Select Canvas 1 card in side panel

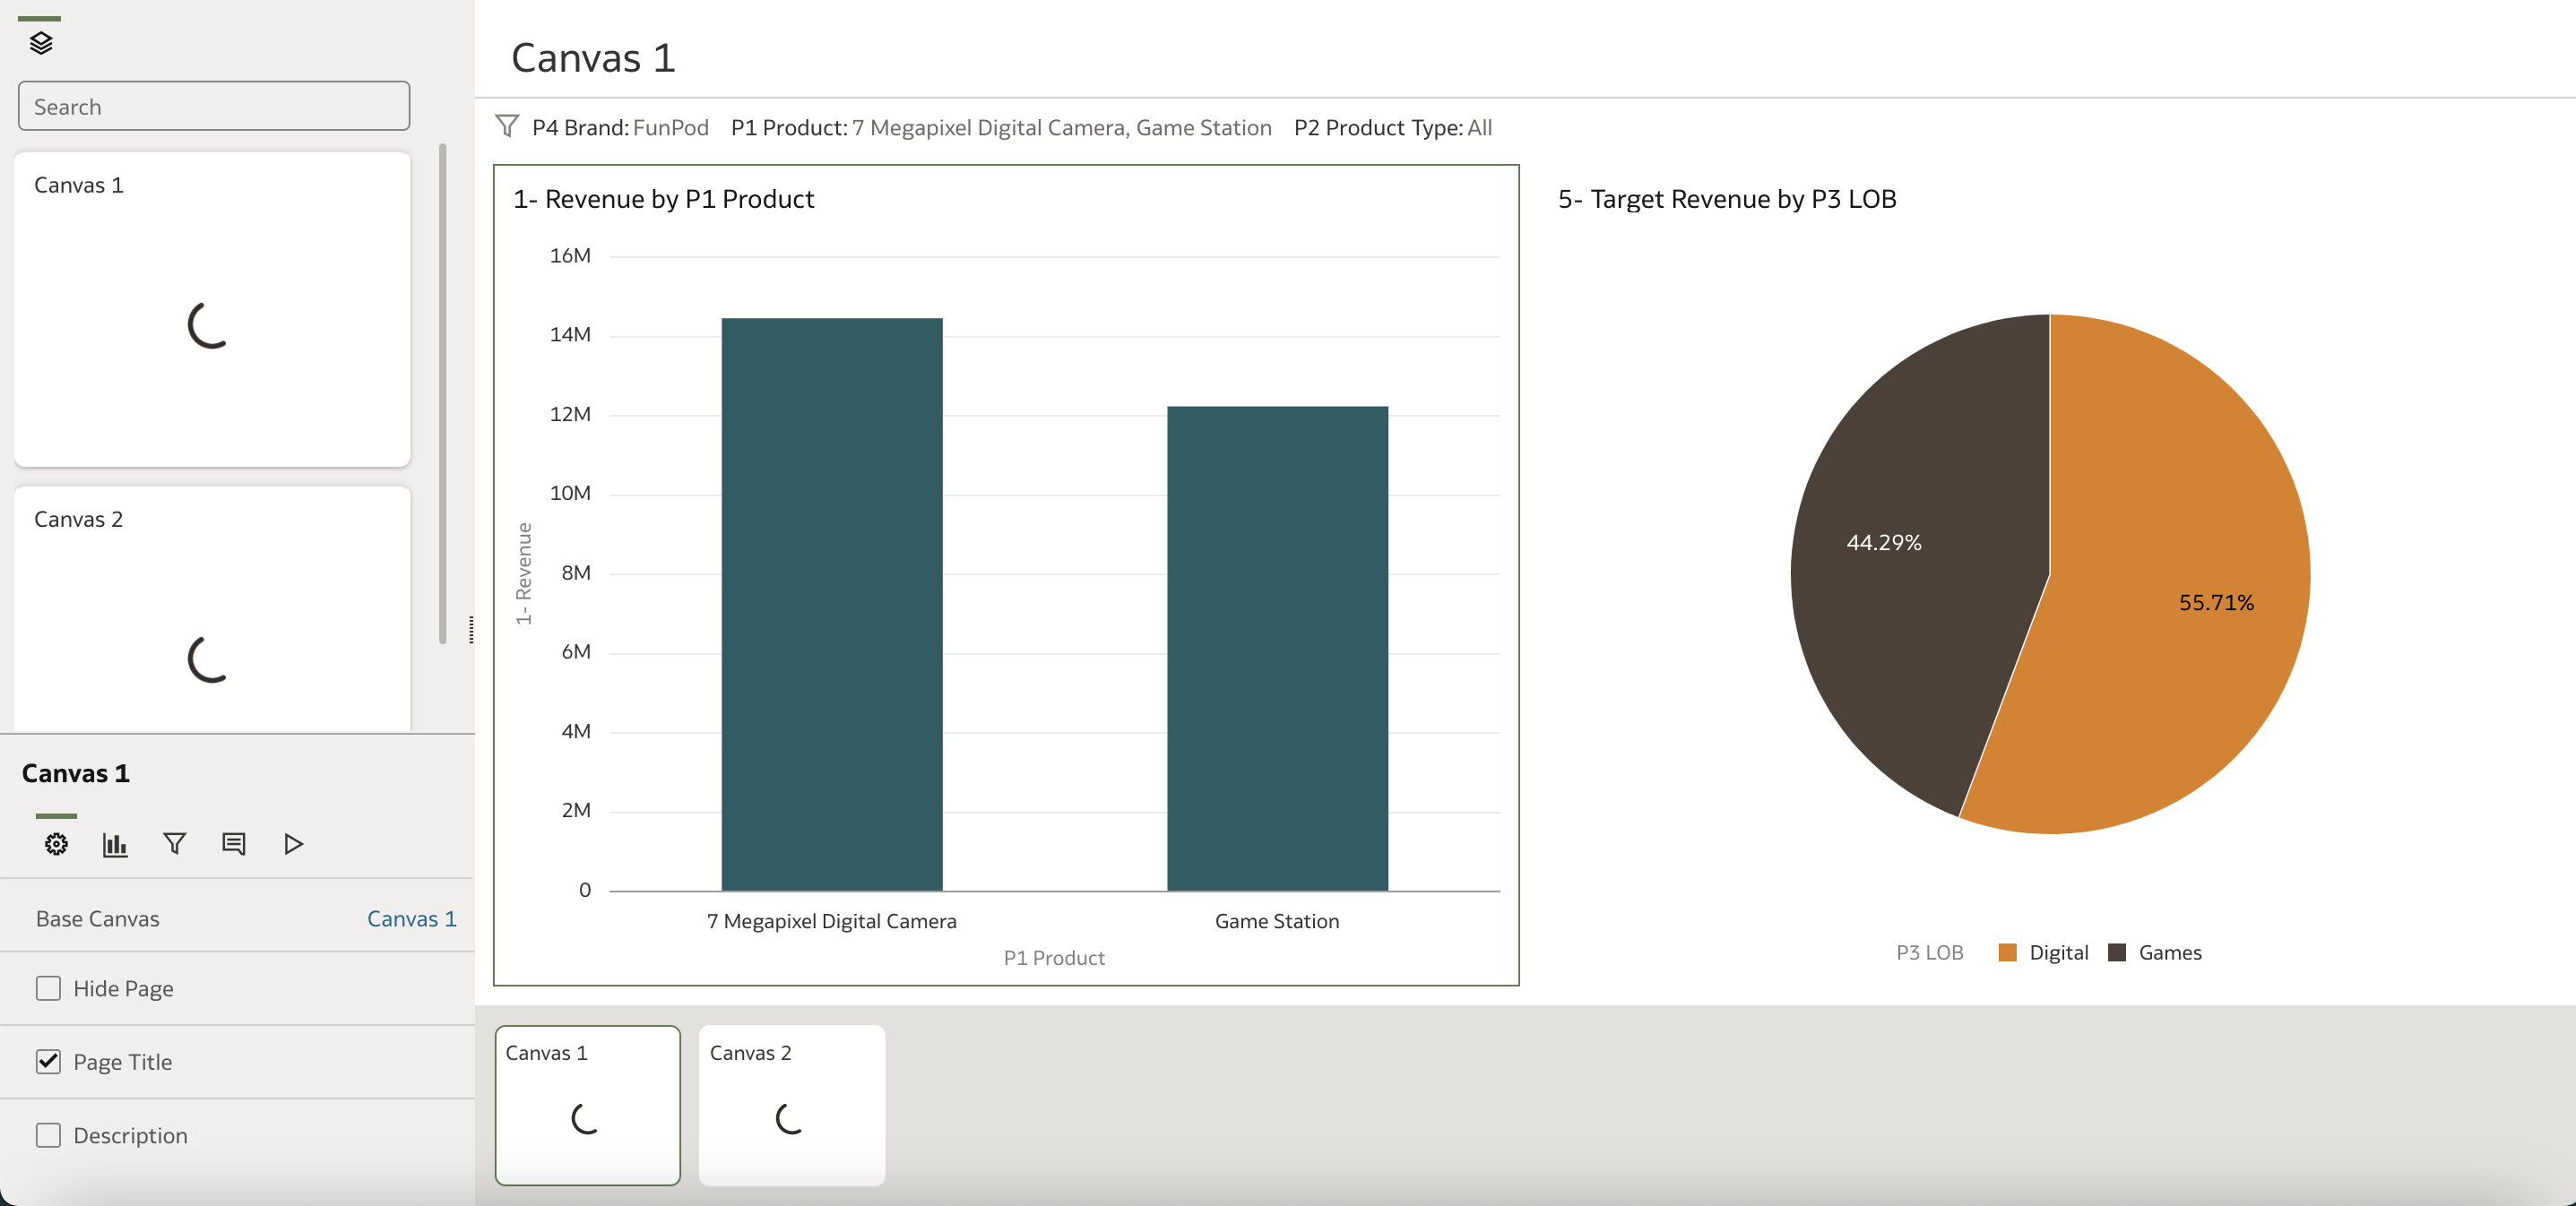[212, 309]
